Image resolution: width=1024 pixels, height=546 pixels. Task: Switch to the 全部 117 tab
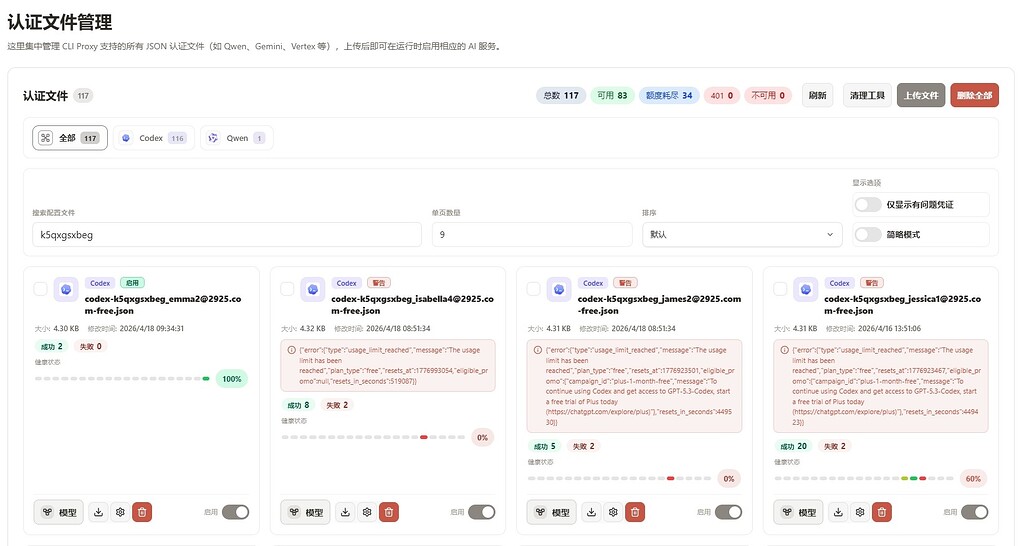pos(70,138)
